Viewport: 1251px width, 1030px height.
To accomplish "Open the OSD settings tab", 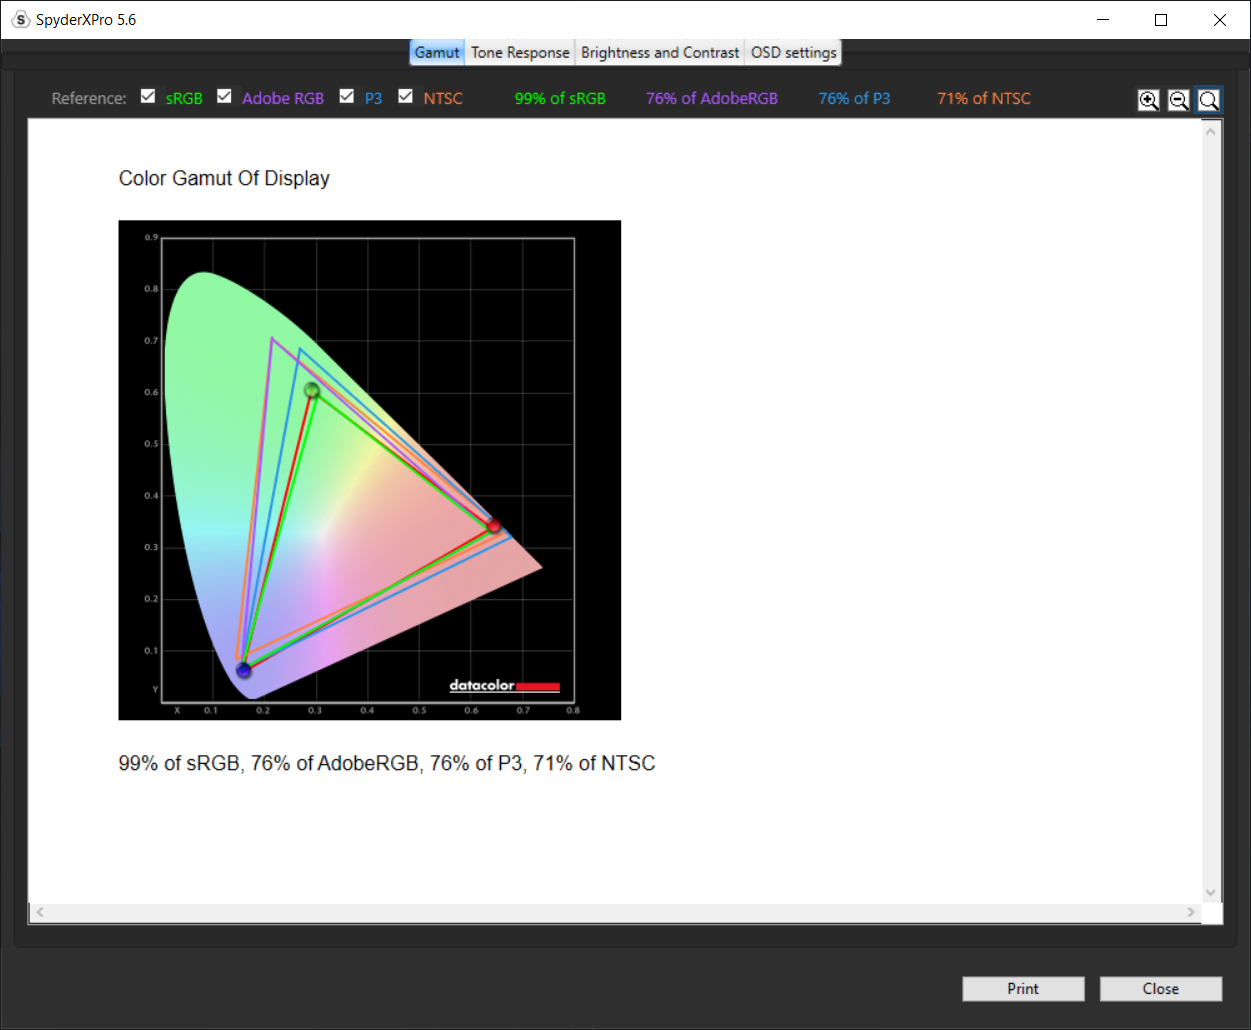I will click(x=794, y=53).
